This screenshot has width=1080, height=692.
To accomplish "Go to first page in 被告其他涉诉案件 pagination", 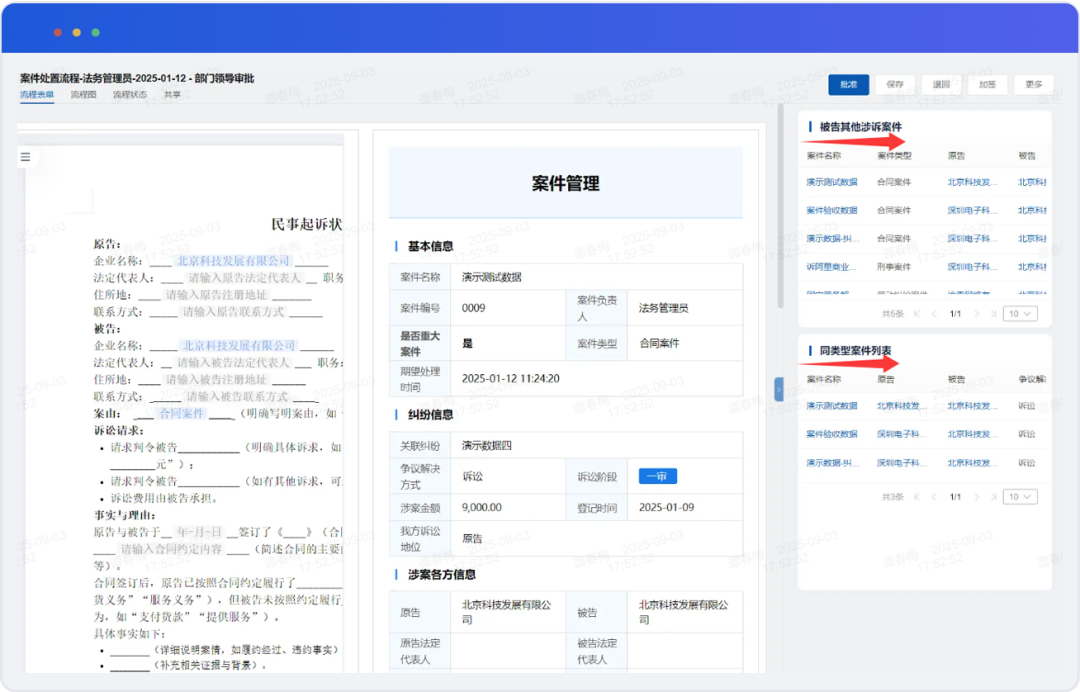I will [x=917, y=314].
